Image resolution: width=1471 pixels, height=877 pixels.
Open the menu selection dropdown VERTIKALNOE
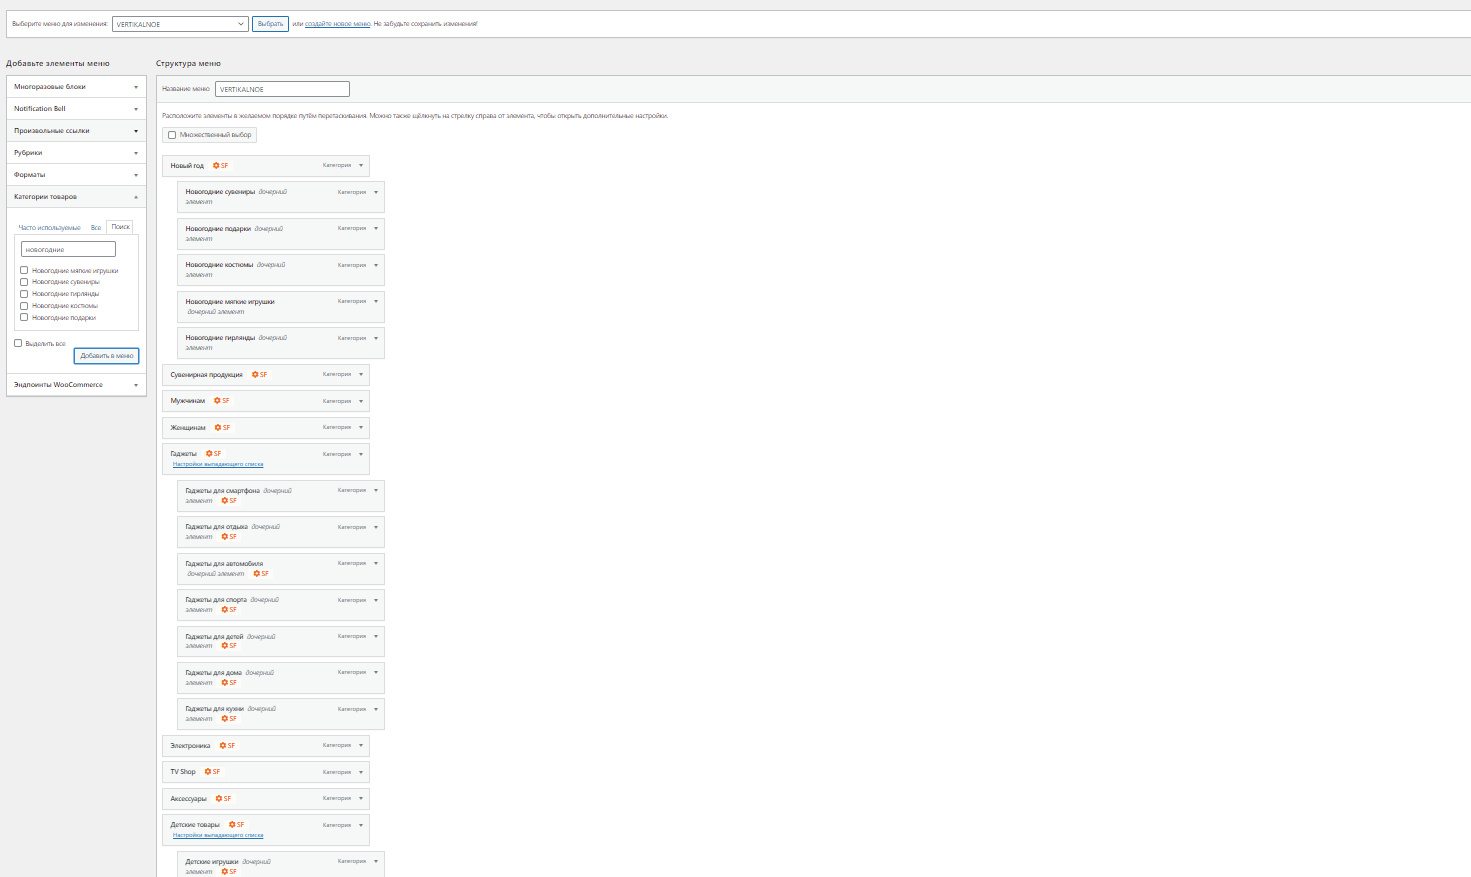(180, 24)
